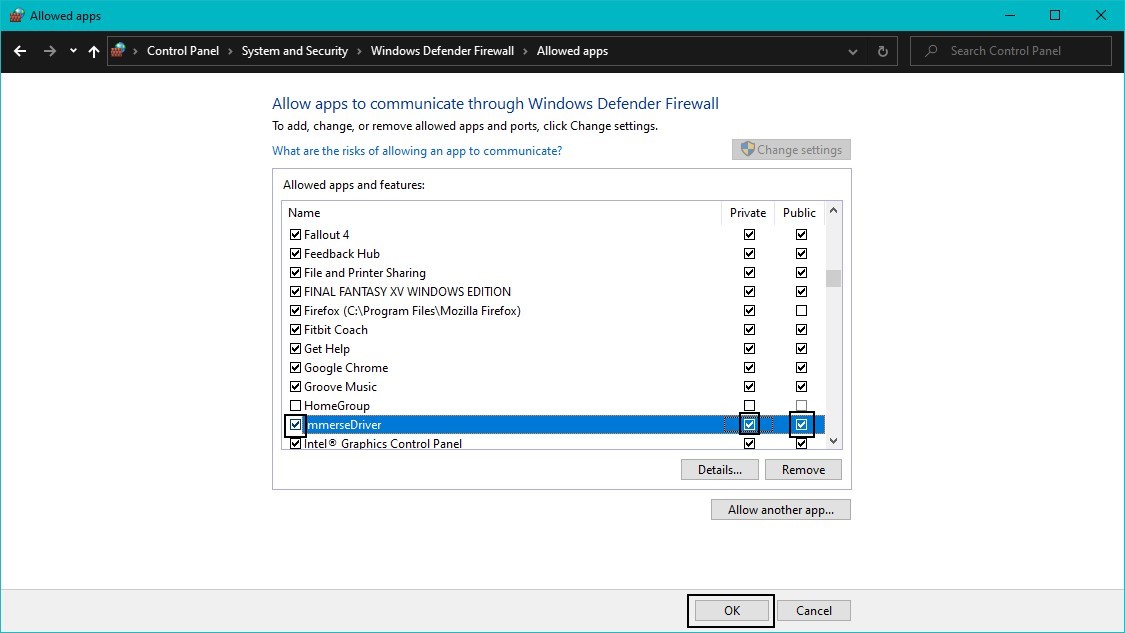Toggle Google Chrome Public checkbox

tap(801, 367)
